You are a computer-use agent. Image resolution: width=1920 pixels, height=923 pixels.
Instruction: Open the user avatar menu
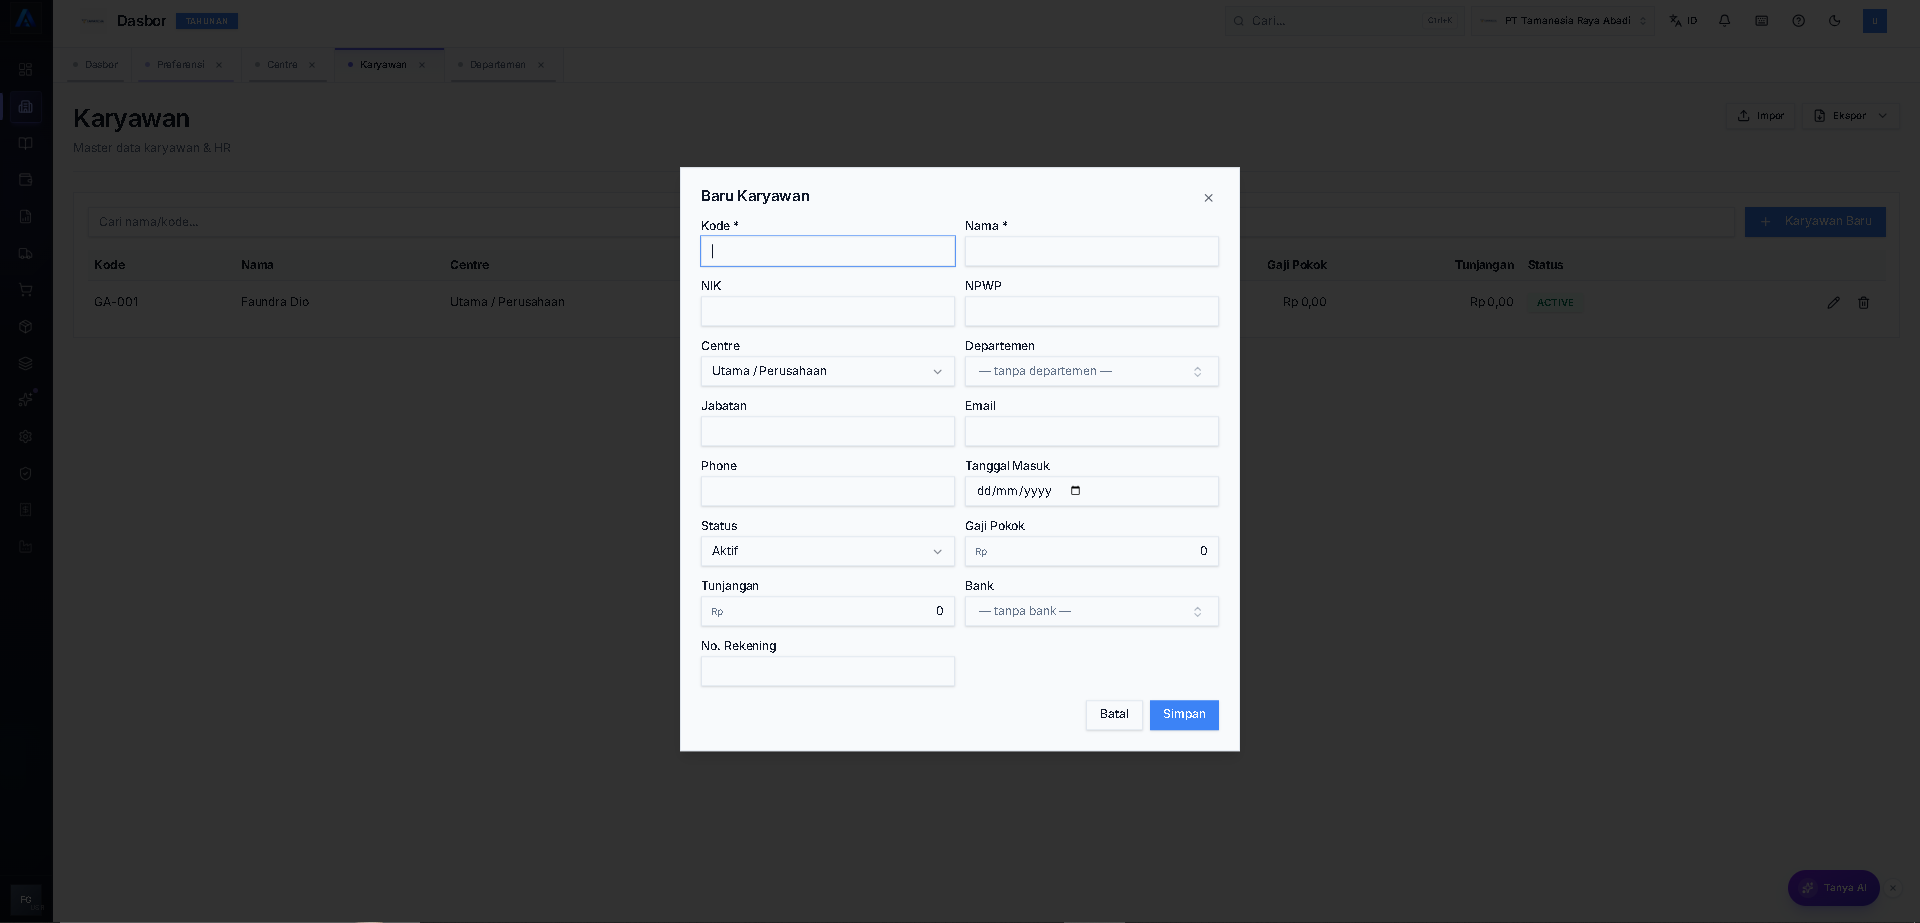1875,21
